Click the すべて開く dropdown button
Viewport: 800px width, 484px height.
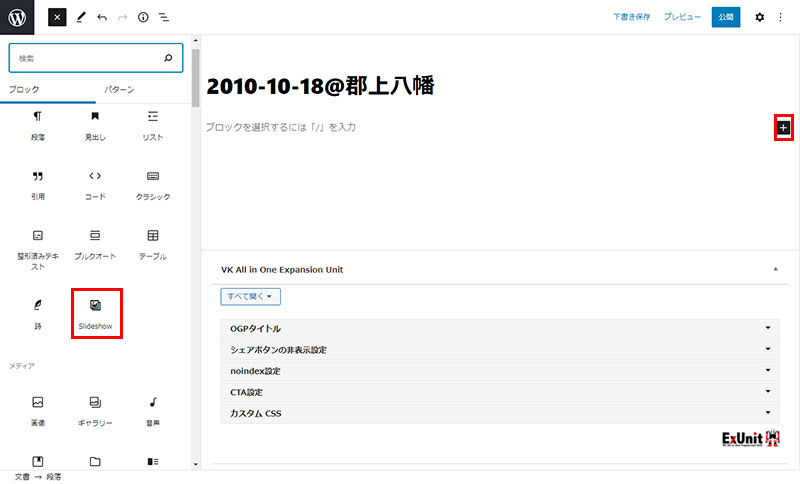click(250, 296)
